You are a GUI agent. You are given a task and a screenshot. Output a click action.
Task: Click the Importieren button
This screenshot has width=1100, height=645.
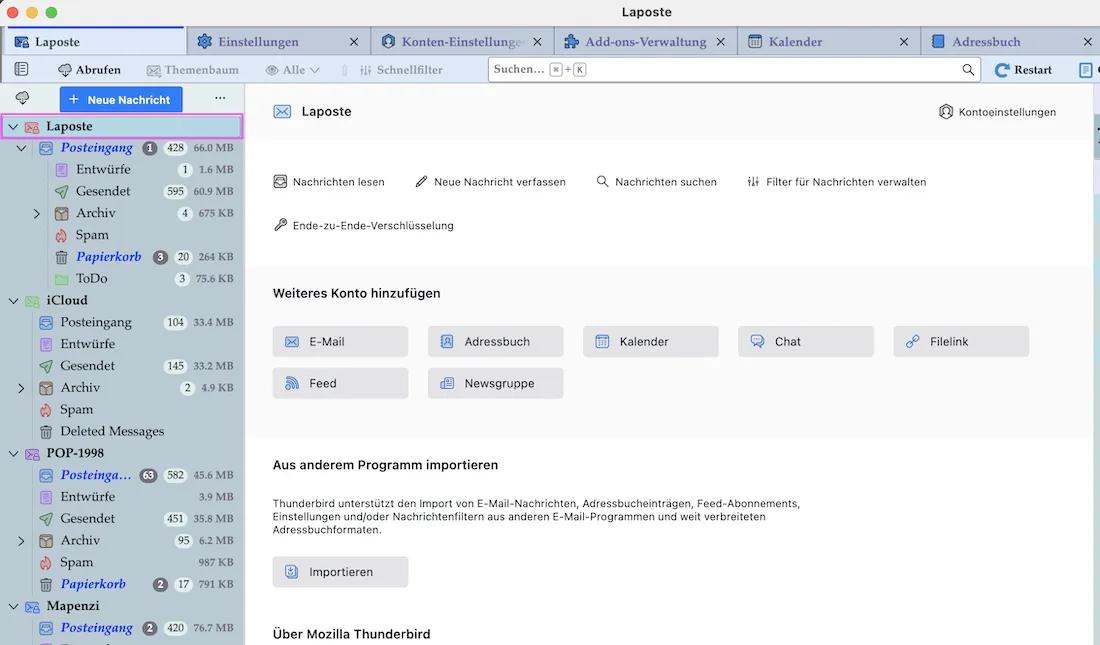[340, 572]
